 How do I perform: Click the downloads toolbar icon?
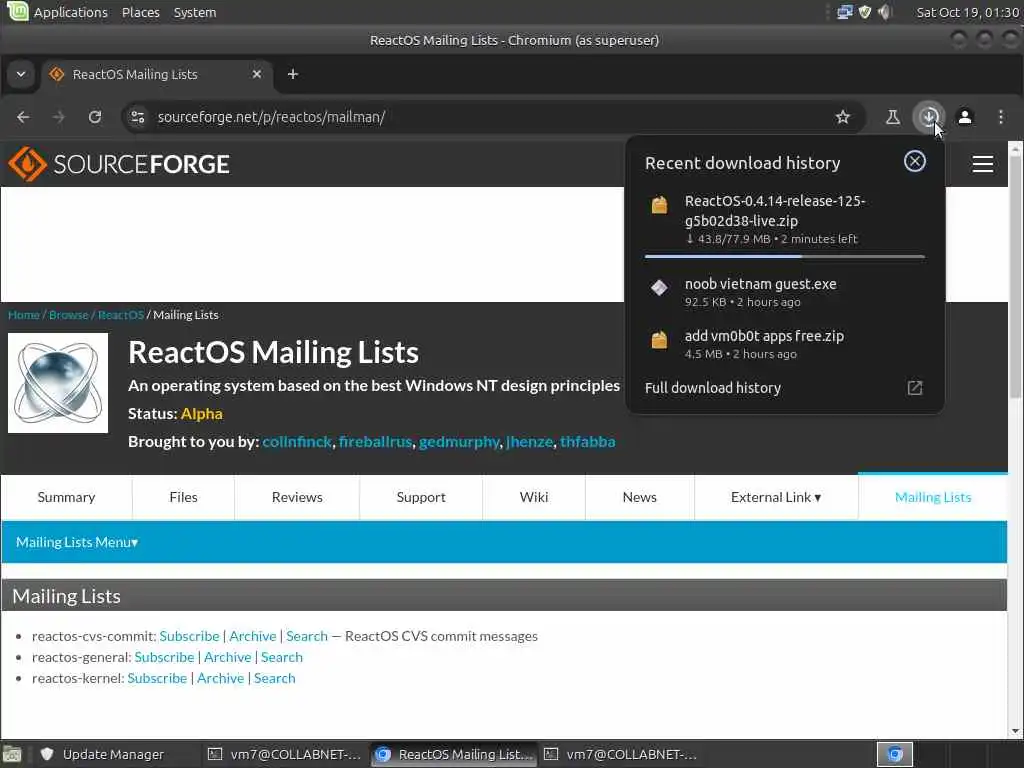pyautogui.click(x=929, y=117)
